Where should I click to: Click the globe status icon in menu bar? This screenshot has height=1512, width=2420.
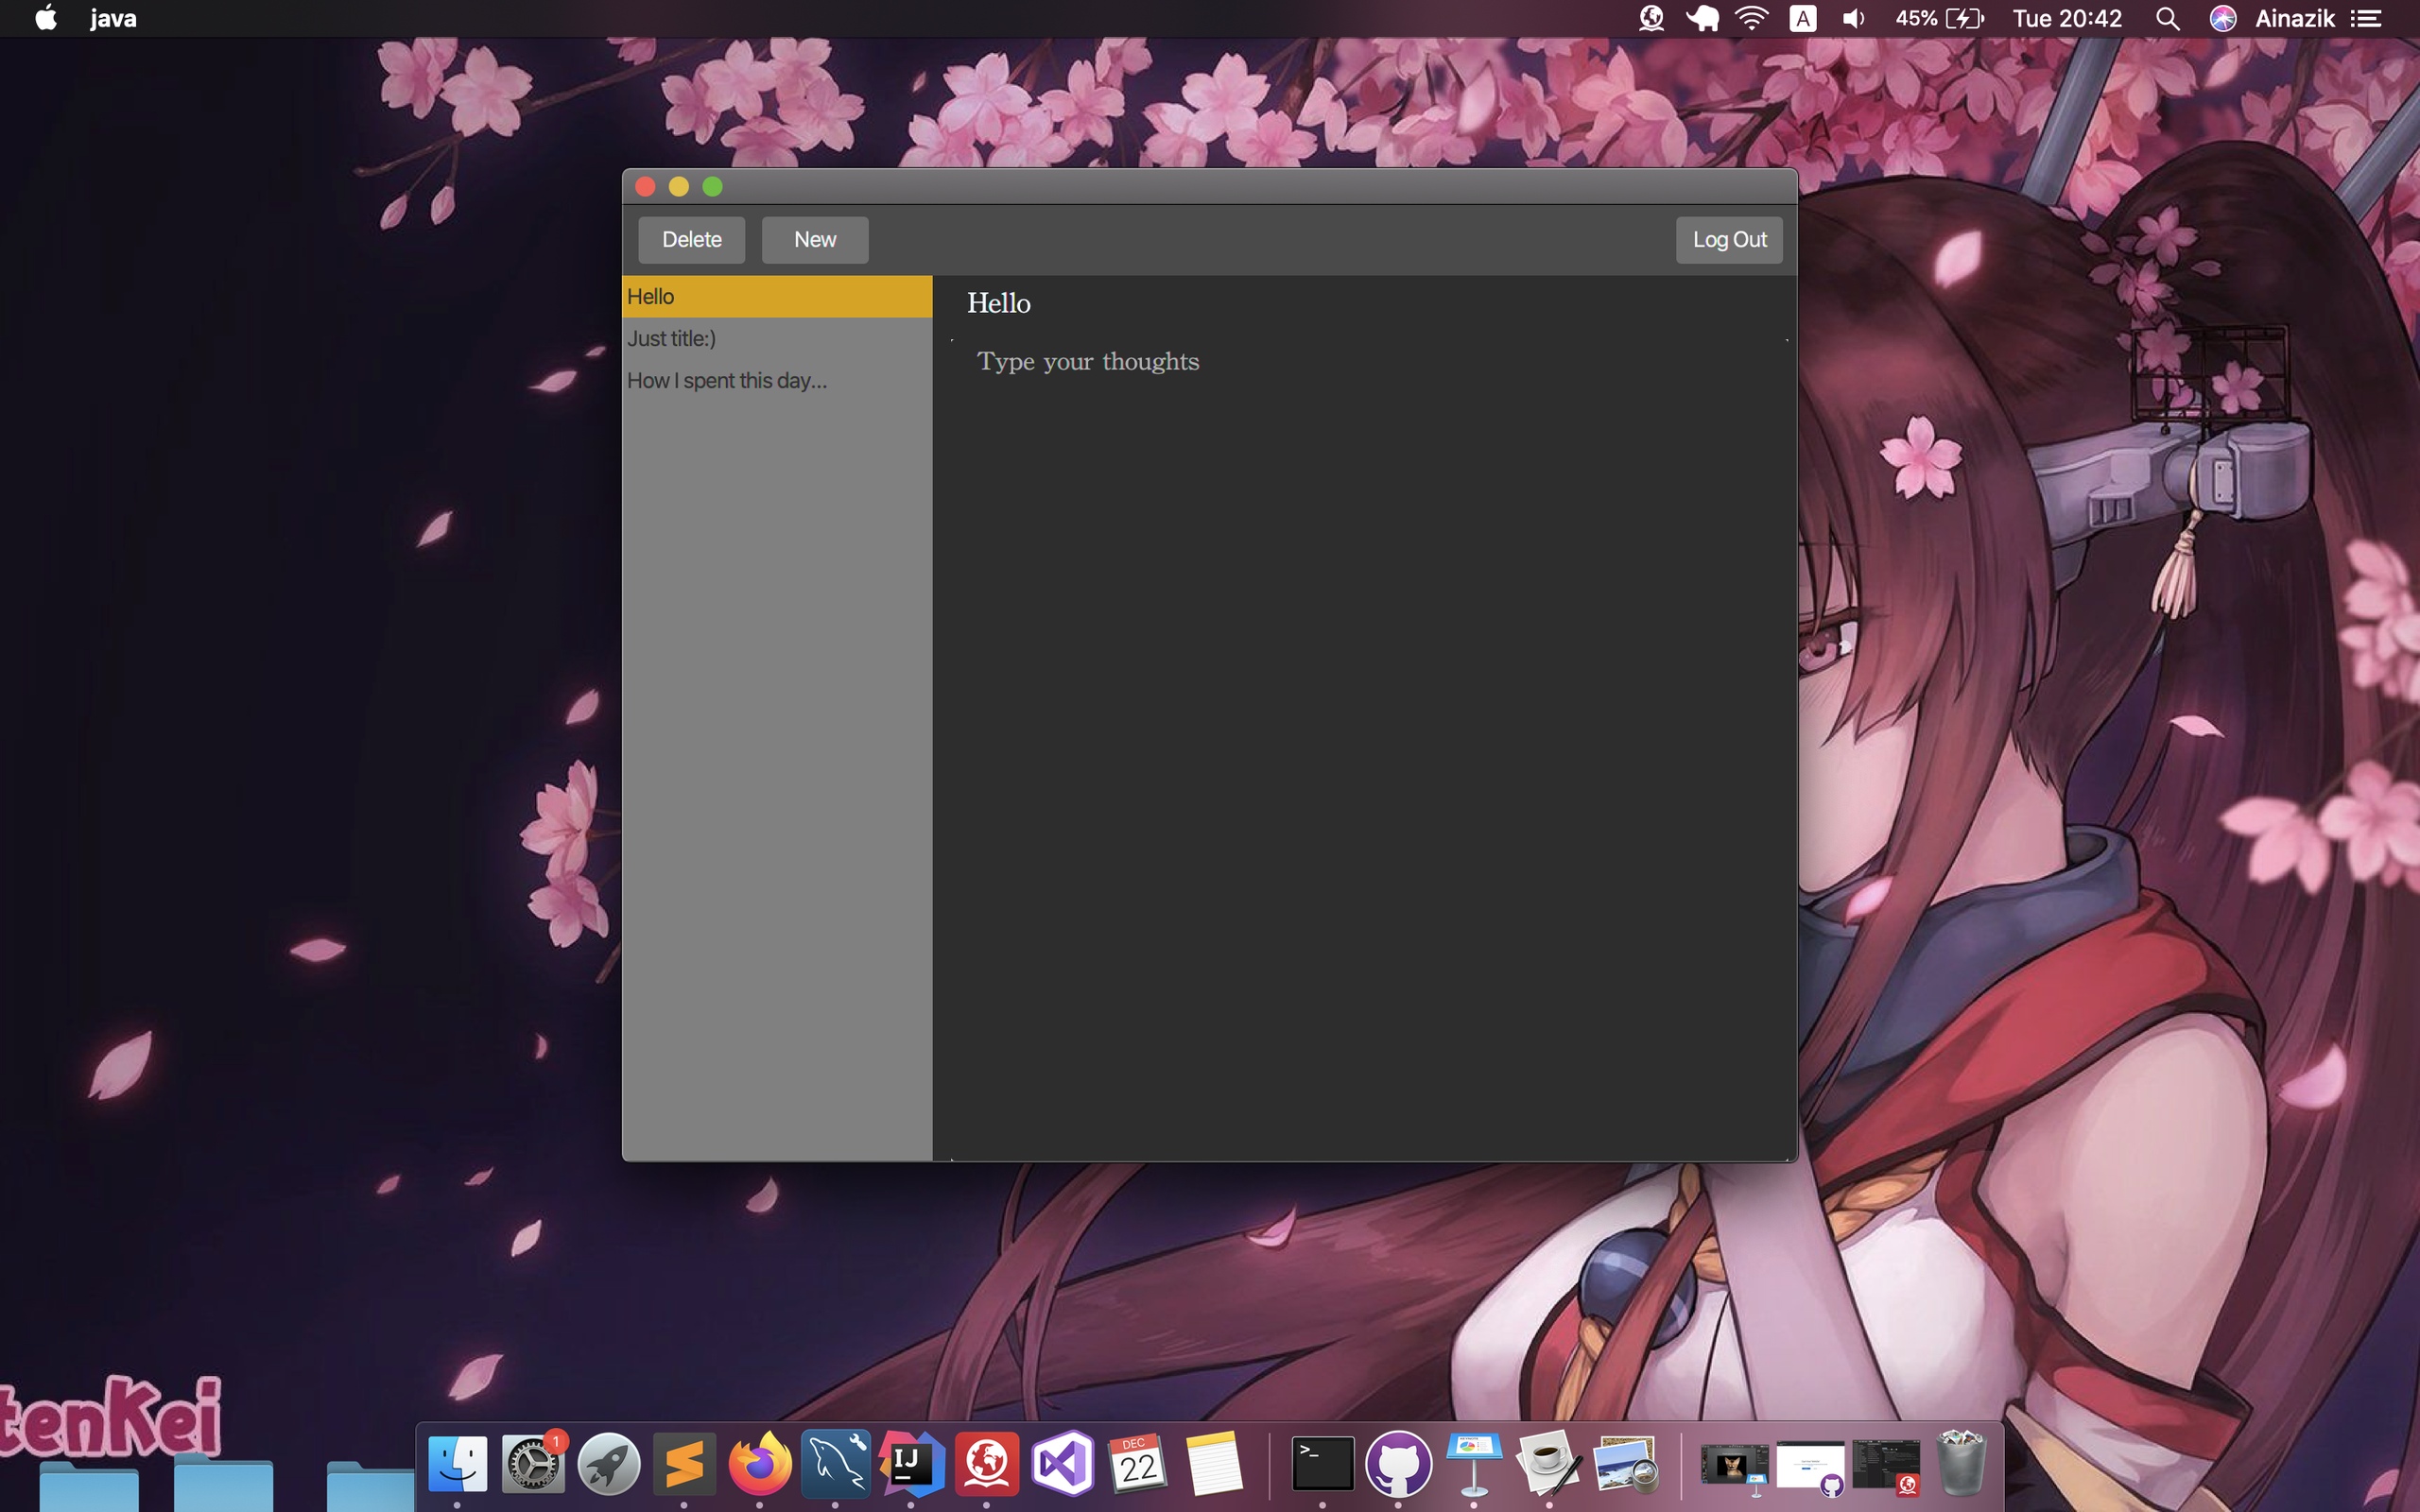point(1651,18)
